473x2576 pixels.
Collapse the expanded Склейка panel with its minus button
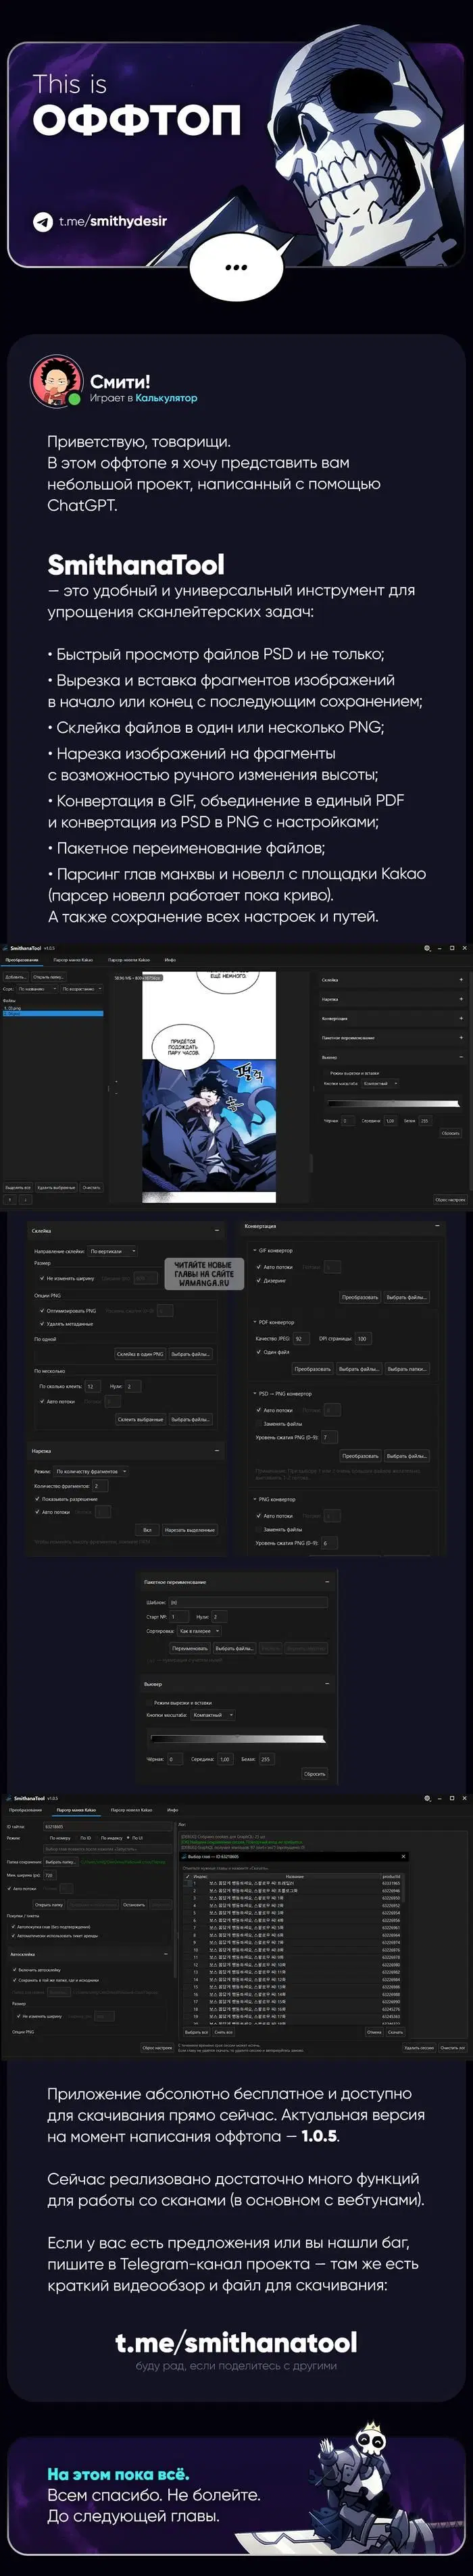coord(217,1230)
